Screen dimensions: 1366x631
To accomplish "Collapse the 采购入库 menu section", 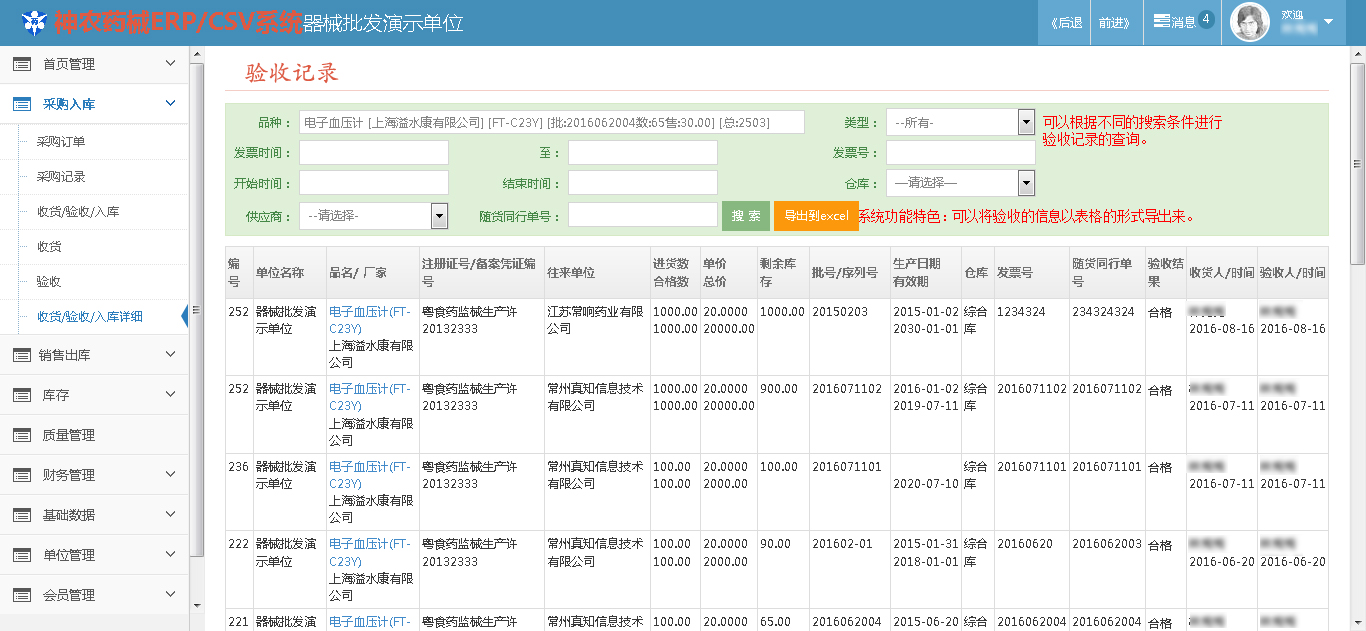I will point(170,103).
